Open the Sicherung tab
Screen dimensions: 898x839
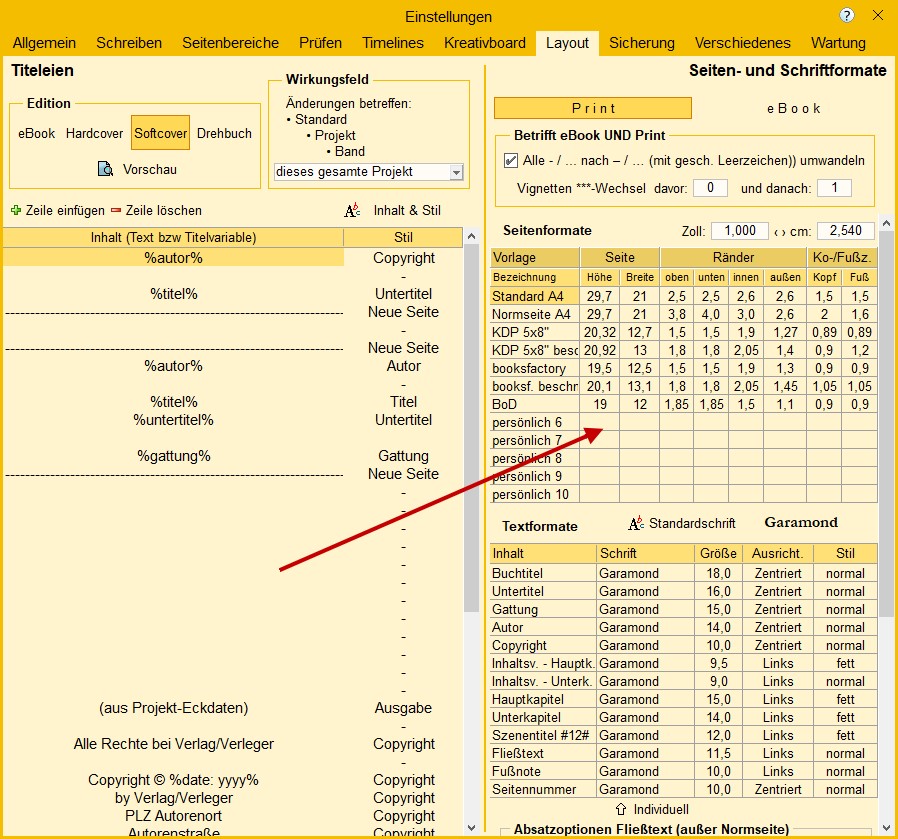[x=641, y=43]
